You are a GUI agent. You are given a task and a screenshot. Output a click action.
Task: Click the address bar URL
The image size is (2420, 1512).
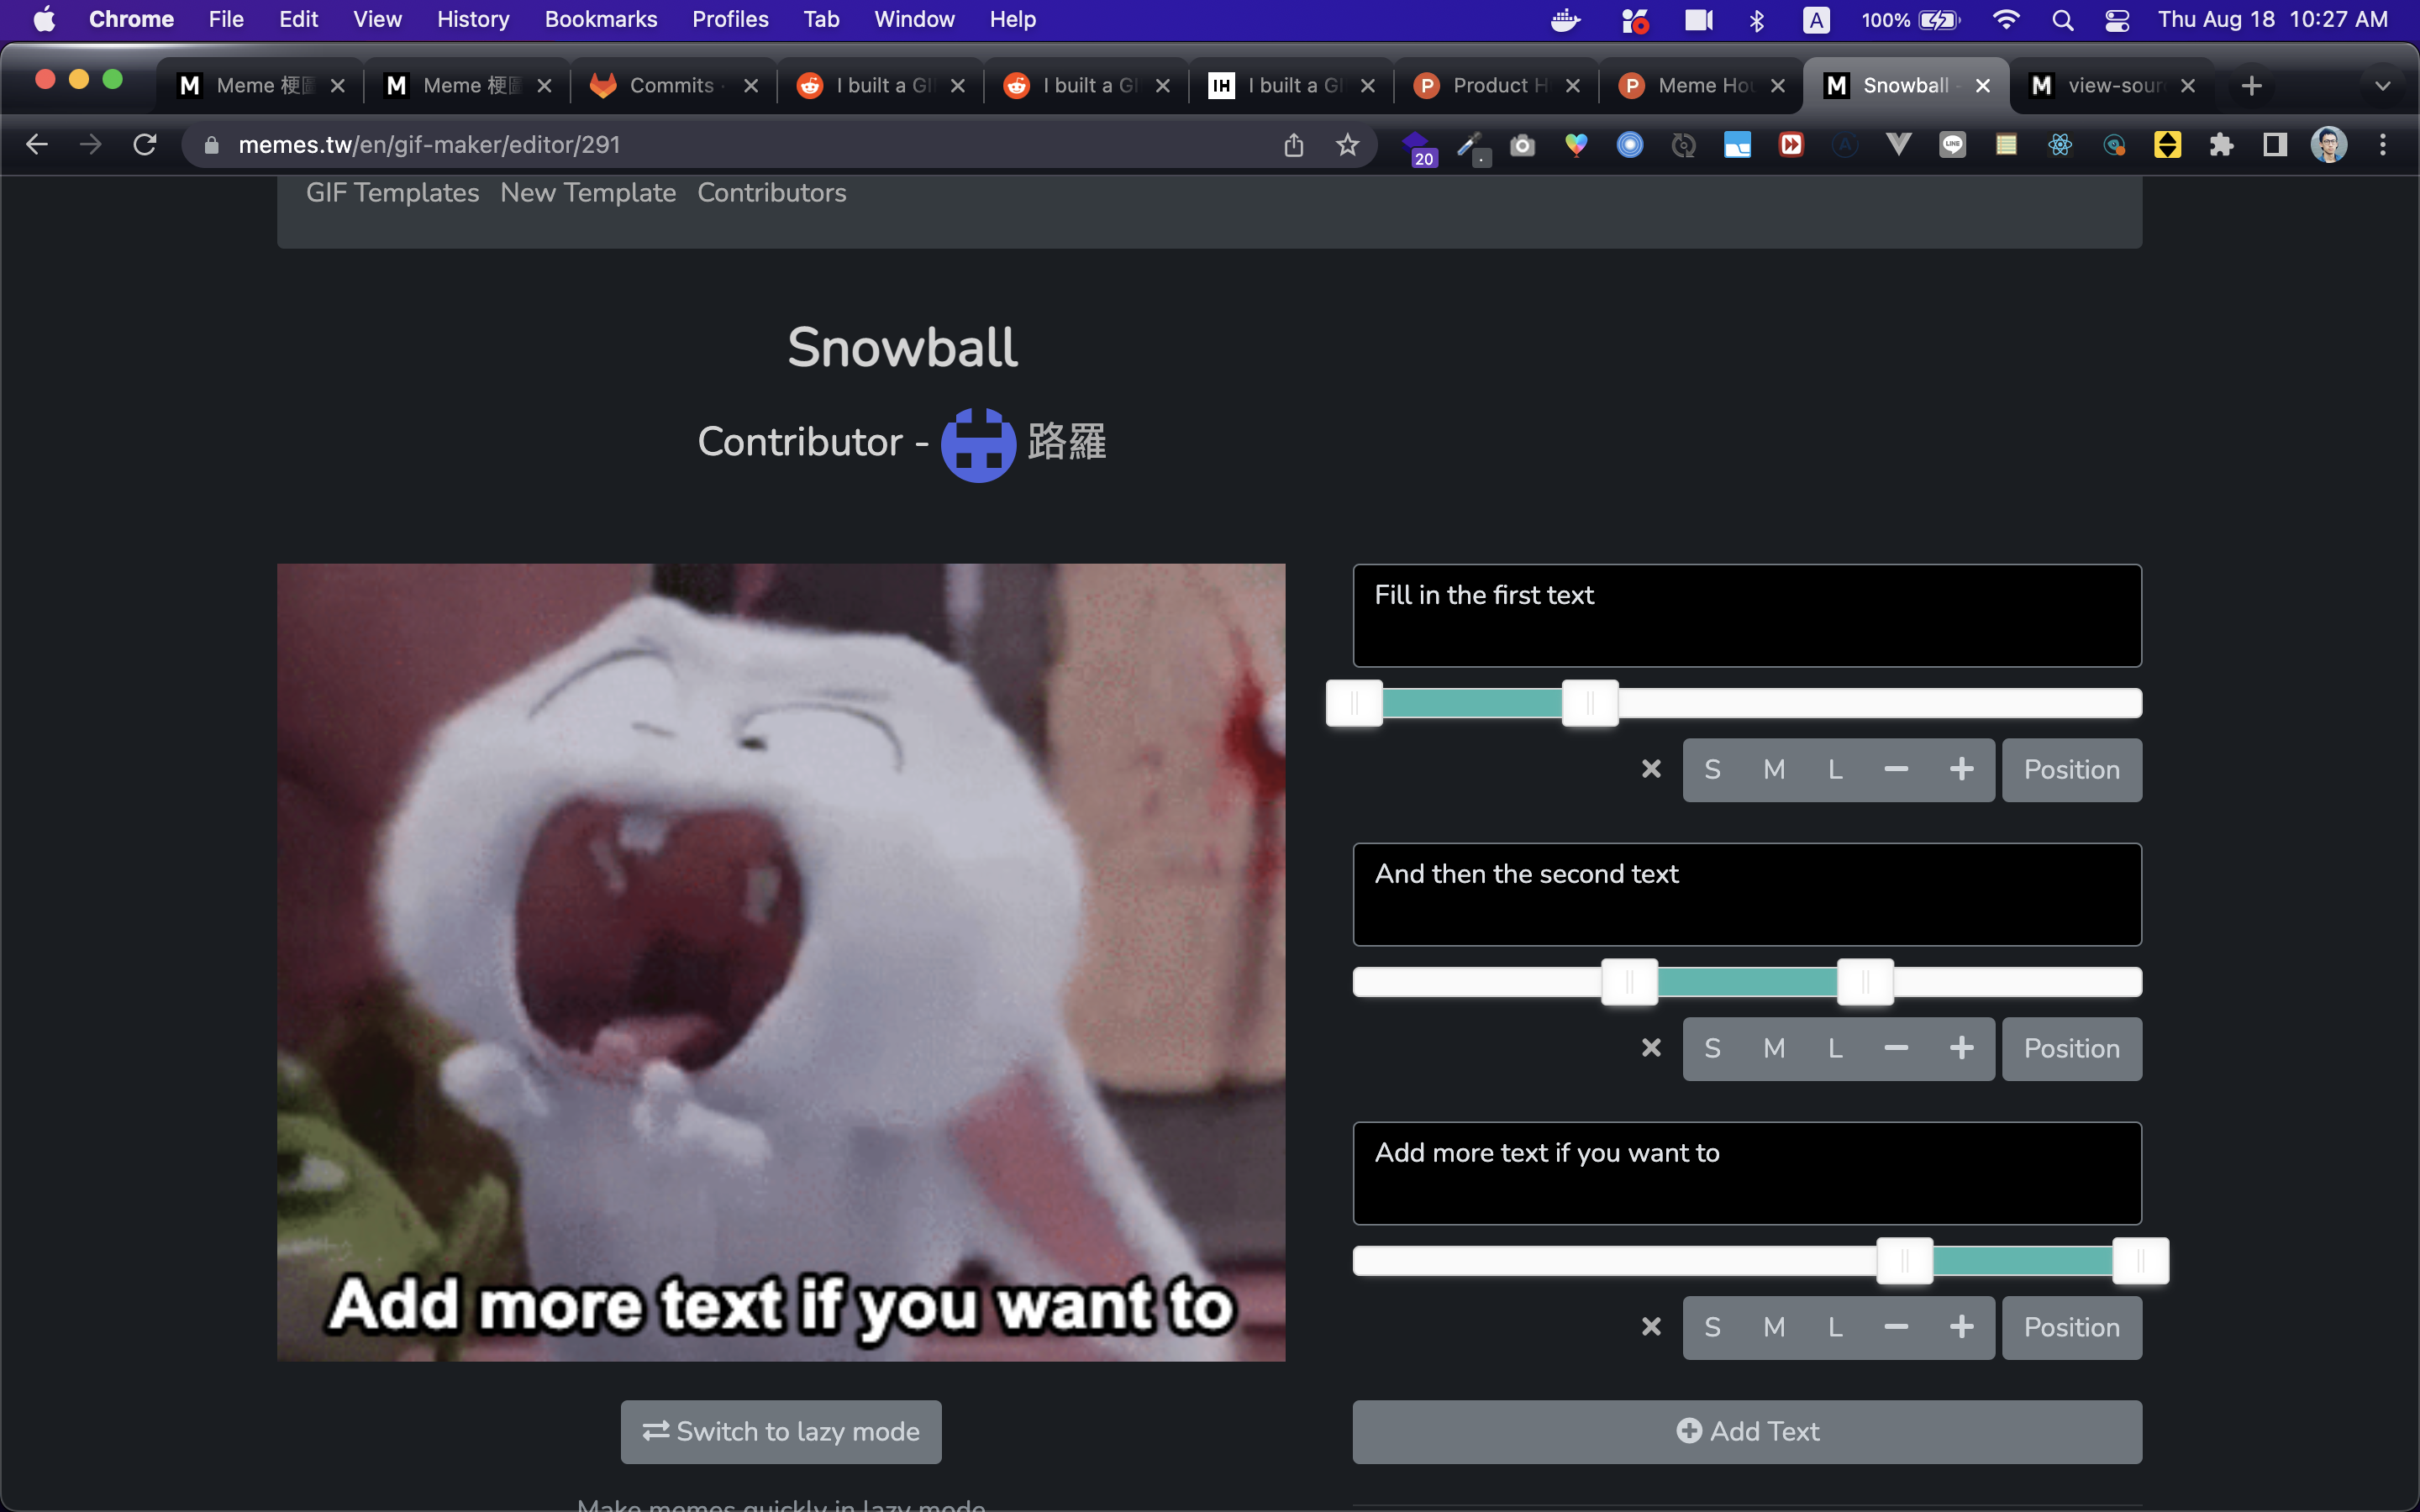pos(429,145)
